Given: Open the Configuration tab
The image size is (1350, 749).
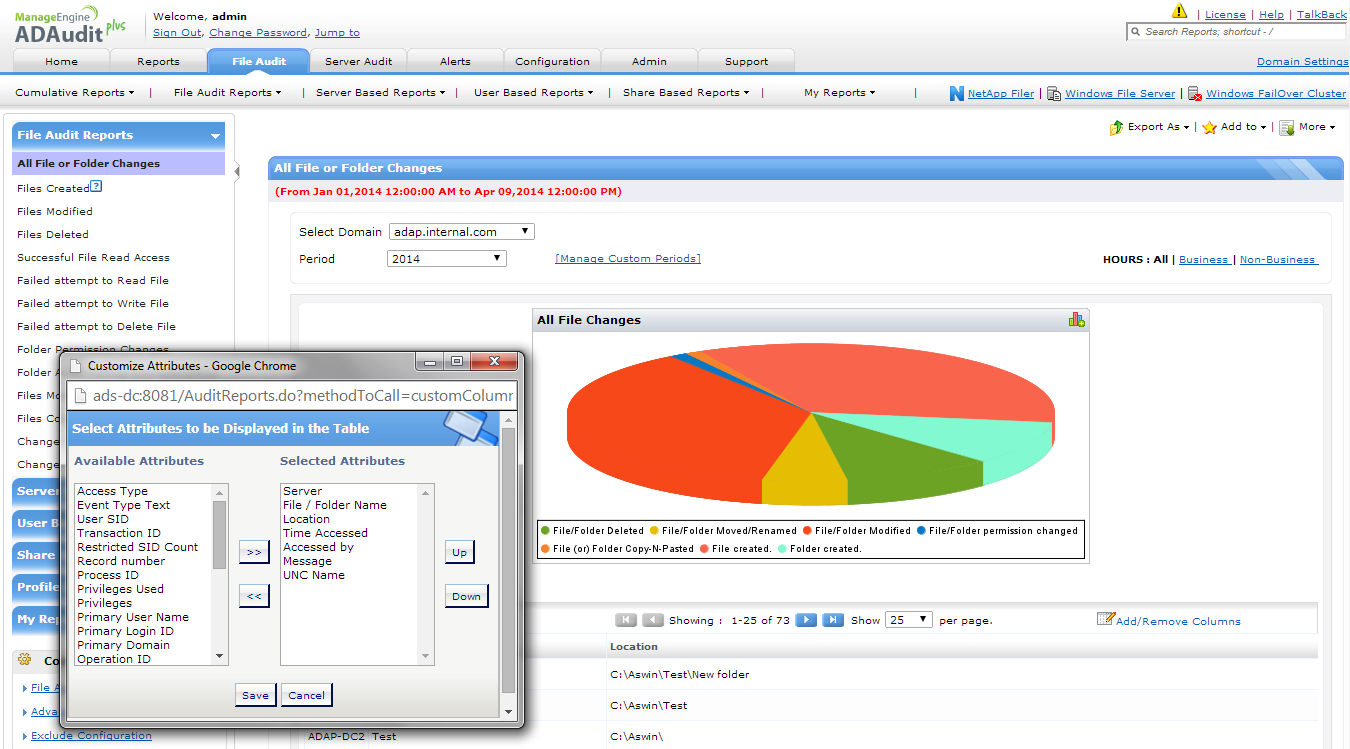Looking at the screenshot, I should coord(552,61).
